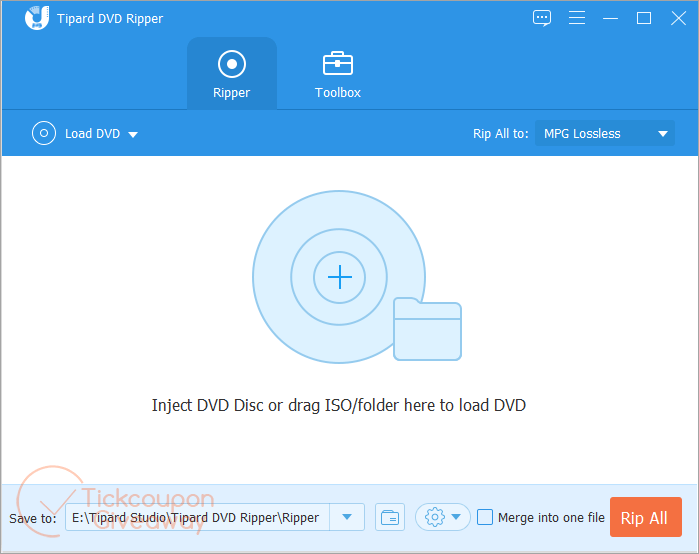Expand the save path dropdown arrow
Screen dimensions: 699x554
click(347, 517)
